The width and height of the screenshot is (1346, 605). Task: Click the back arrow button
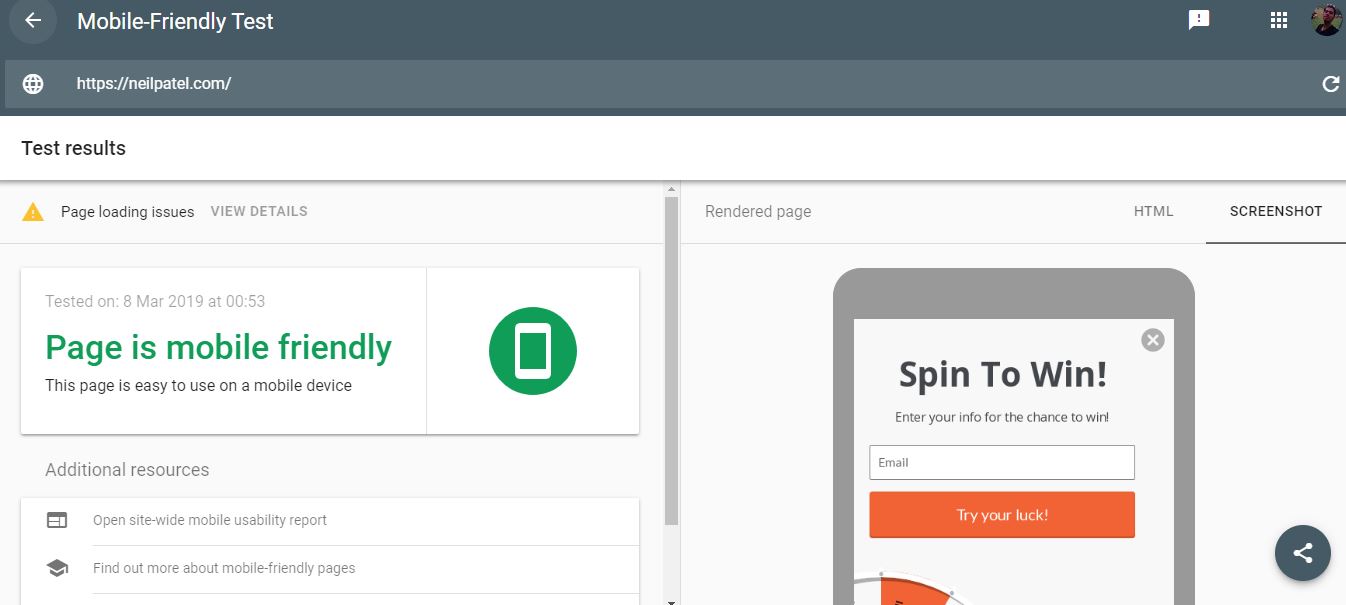coord(33,21)
